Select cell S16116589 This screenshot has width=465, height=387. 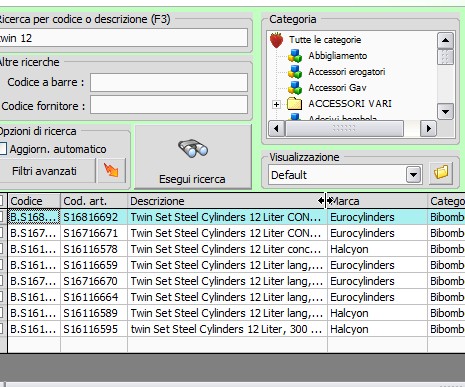tap(94, 313)
